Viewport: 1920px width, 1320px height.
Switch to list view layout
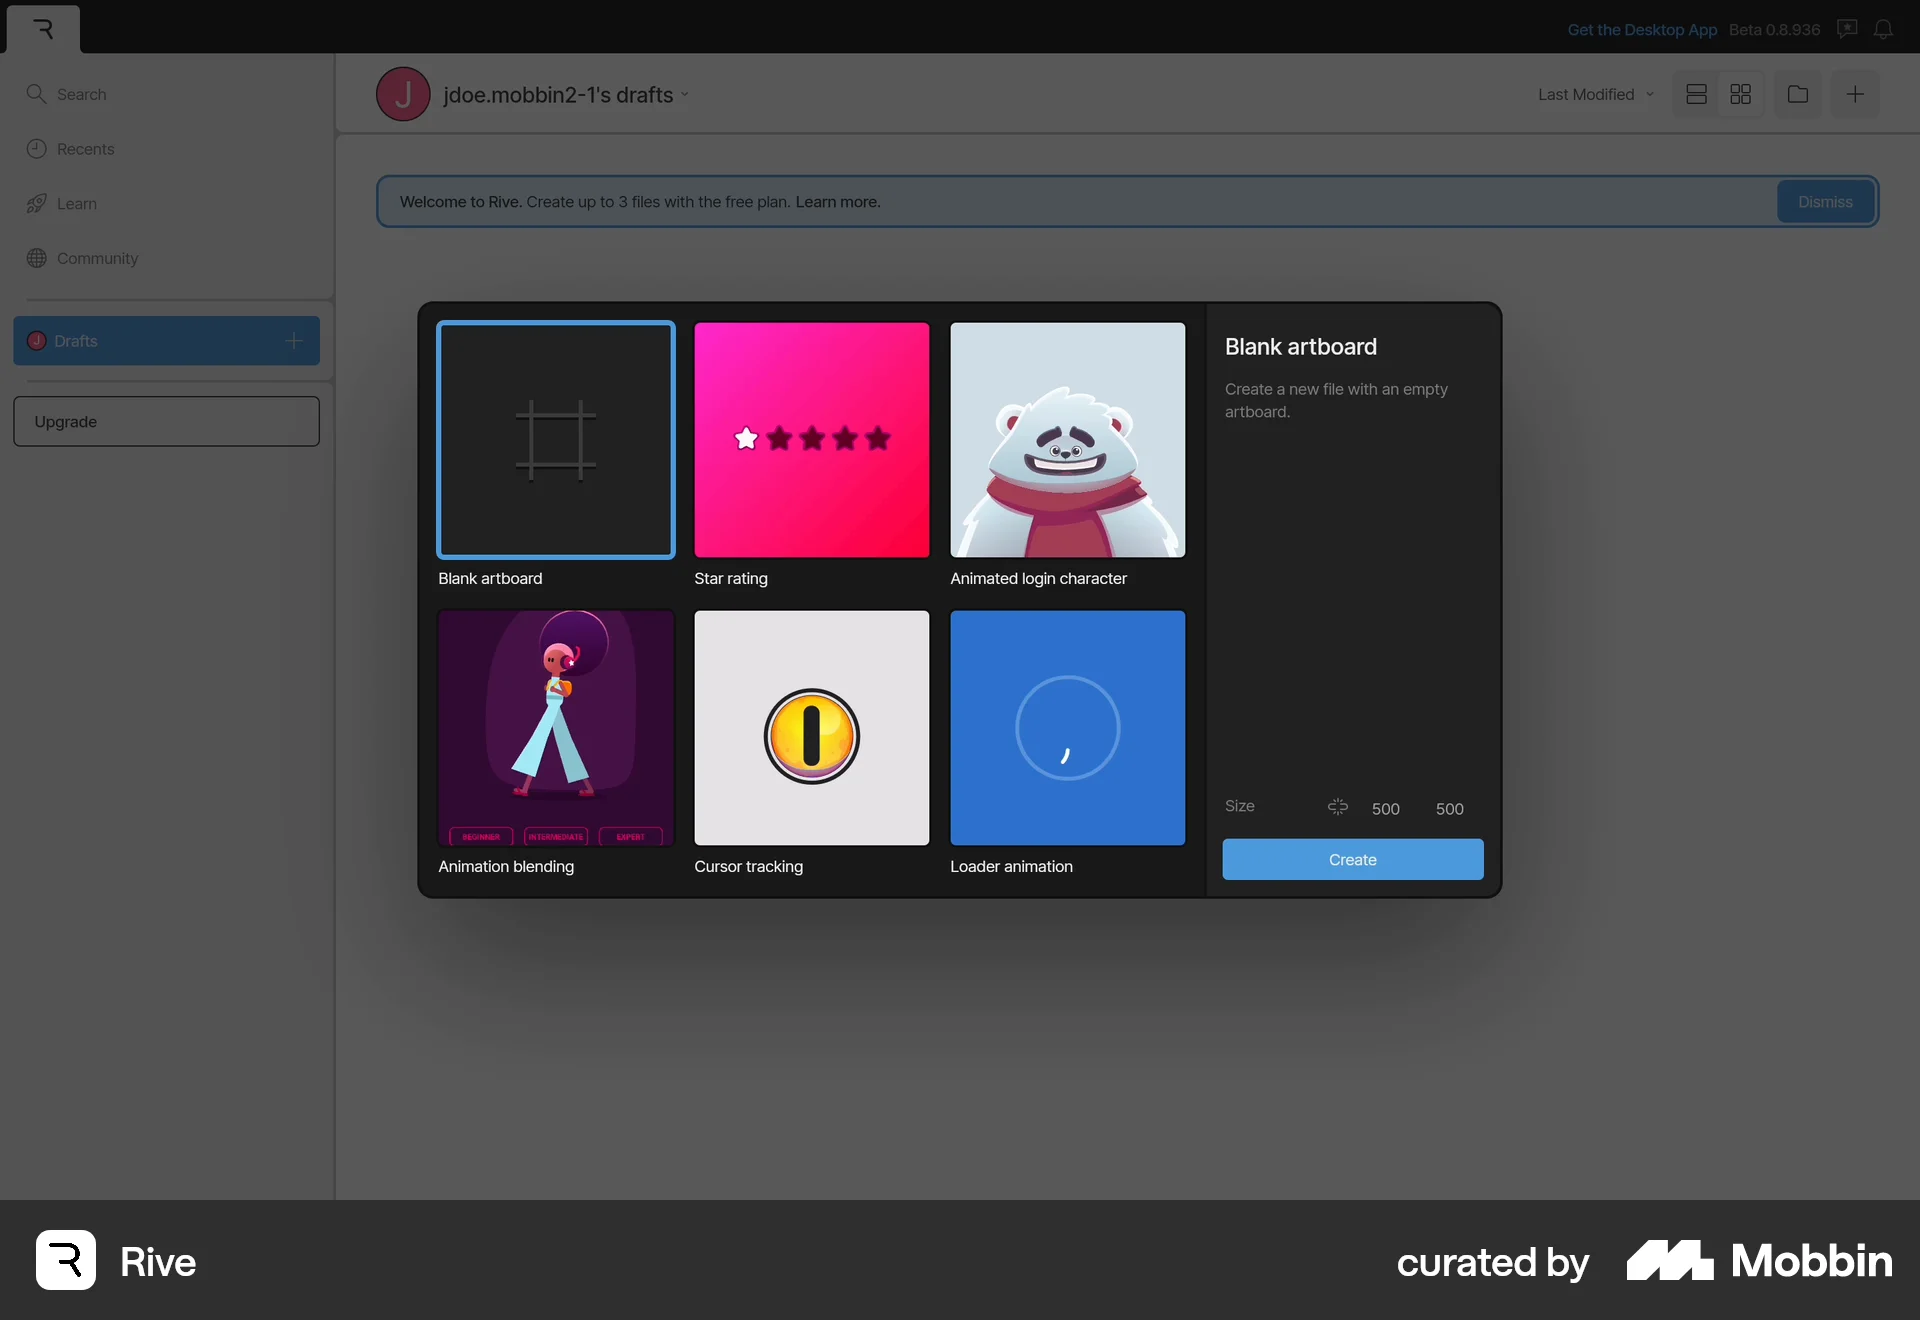[x=1696, y=93]
